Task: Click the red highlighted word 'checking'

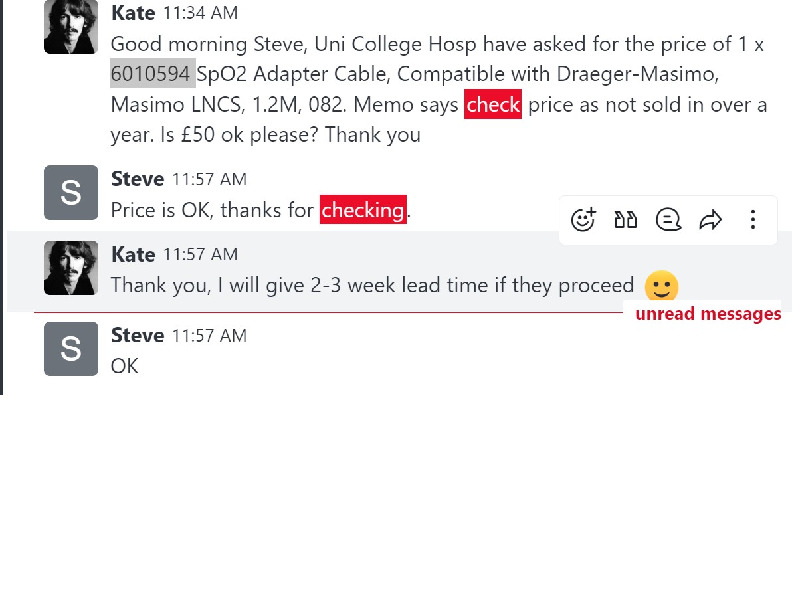Action: (363, 210)
